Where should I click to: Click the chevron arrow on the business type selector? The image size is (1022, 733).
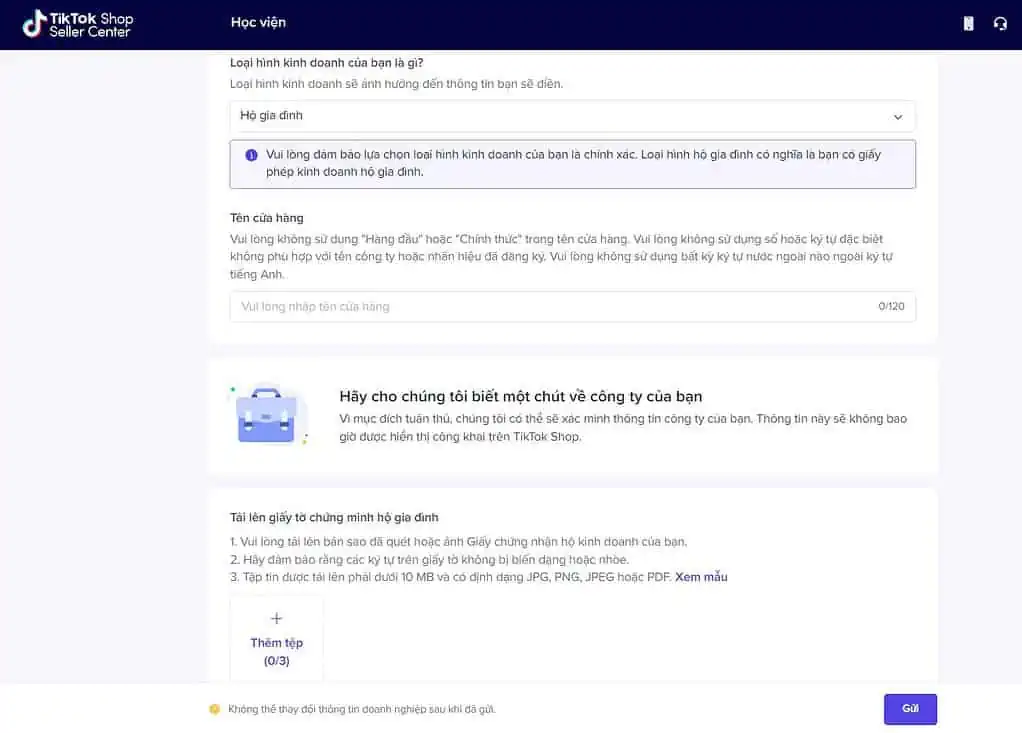coord(897,116)
